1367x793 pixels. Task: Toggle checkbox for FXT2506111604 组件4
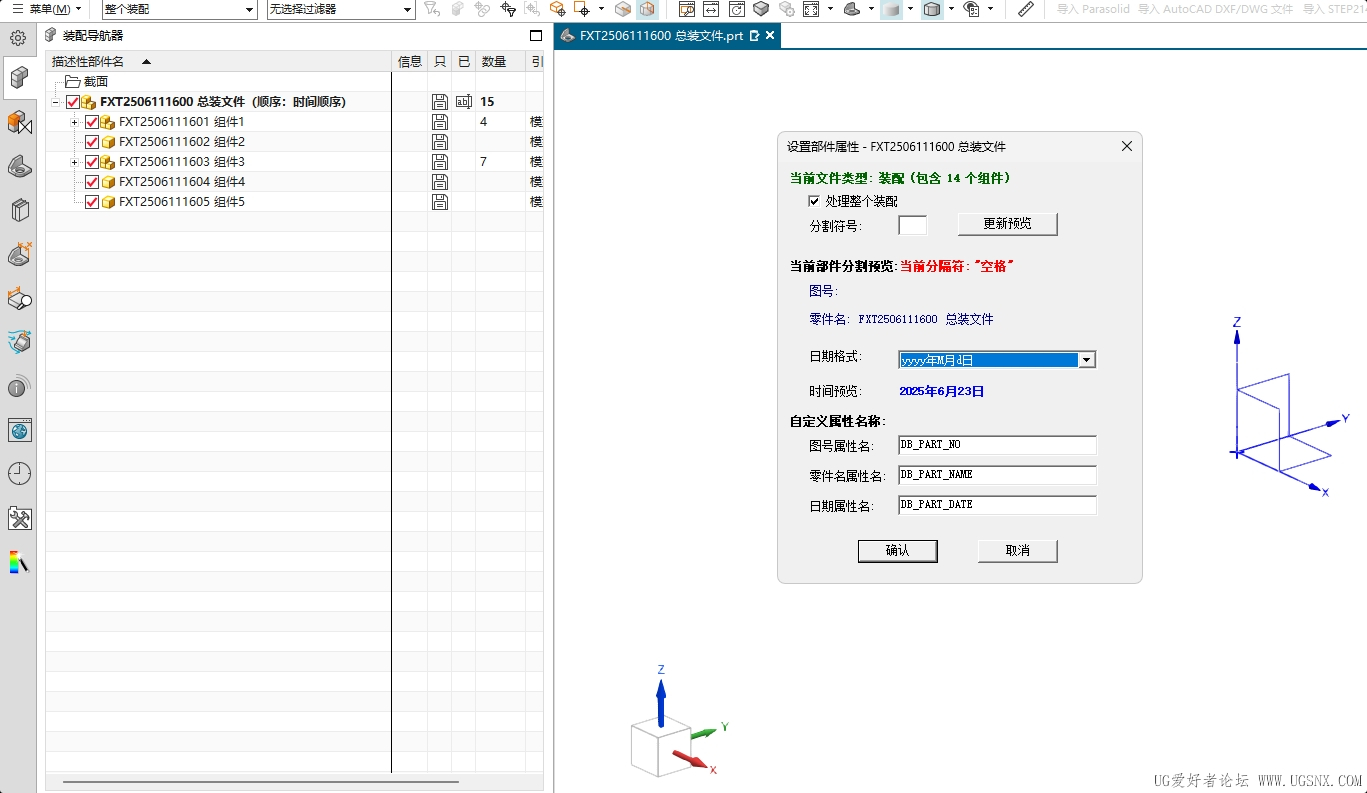tap(92, 182)
